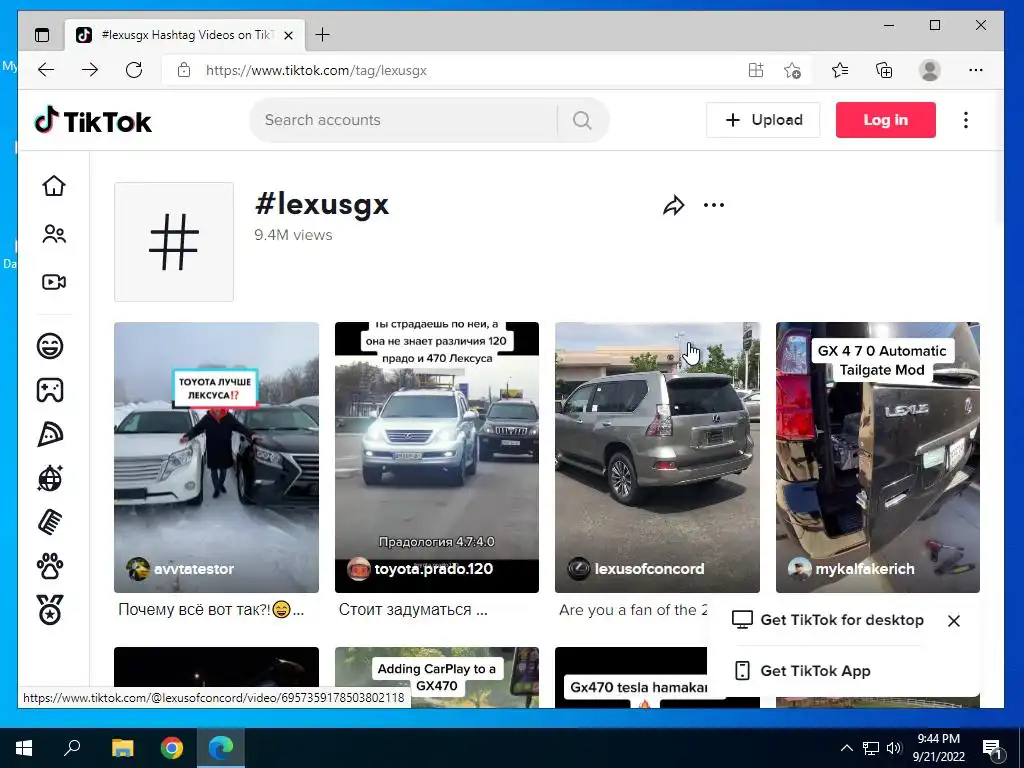Open the TikTok logo home link

(x=93, y=121)
